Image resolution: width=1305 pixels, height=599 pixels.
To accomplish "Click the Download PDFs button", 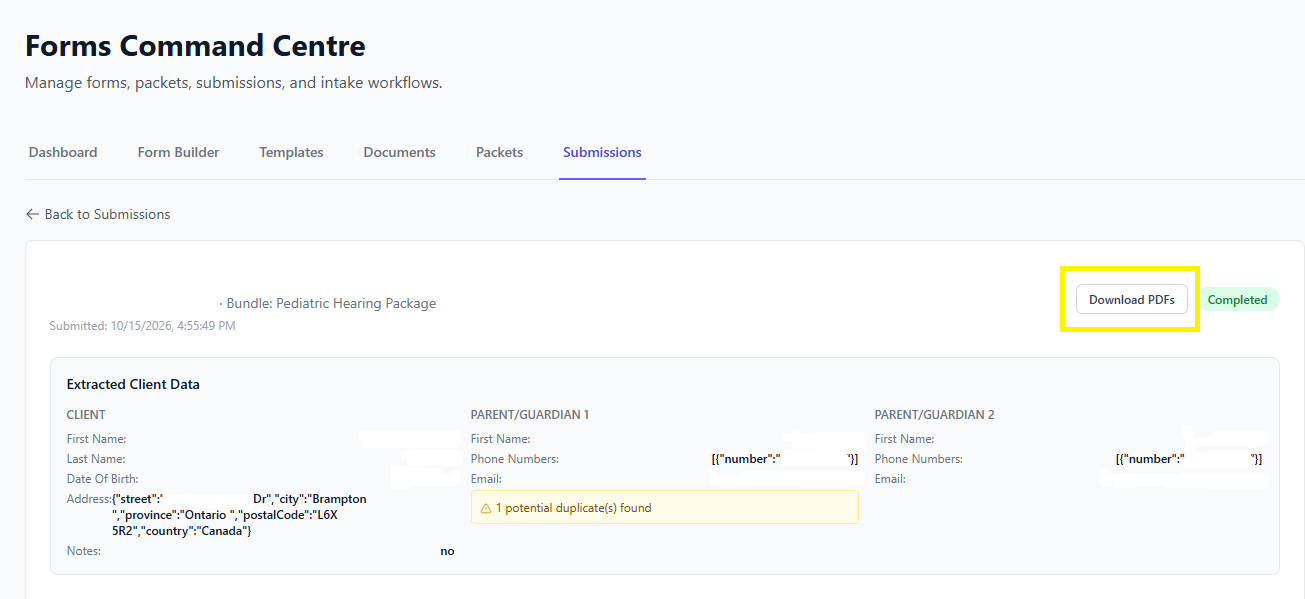I will point(1131,299).
